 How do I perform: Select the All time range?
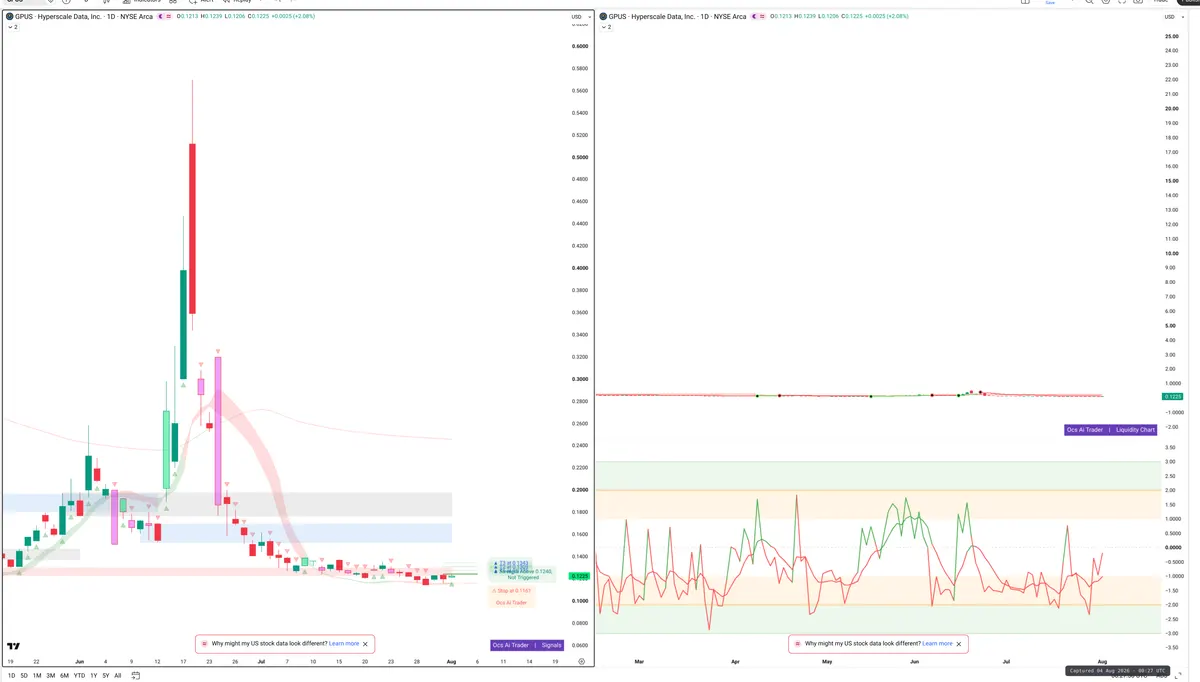[x=117, y=676]
